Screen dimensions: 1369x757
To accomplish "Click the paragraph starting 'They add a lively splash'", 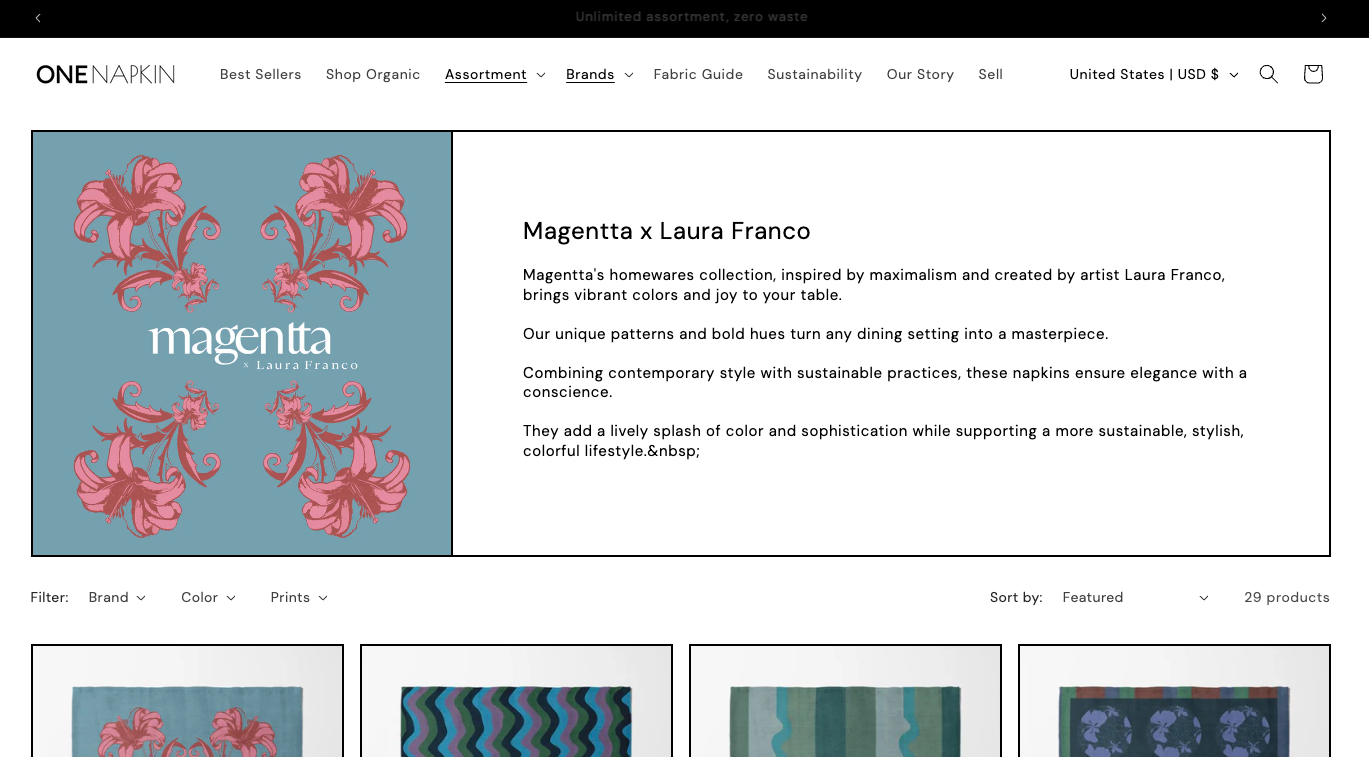I will [x=883, y=441].
